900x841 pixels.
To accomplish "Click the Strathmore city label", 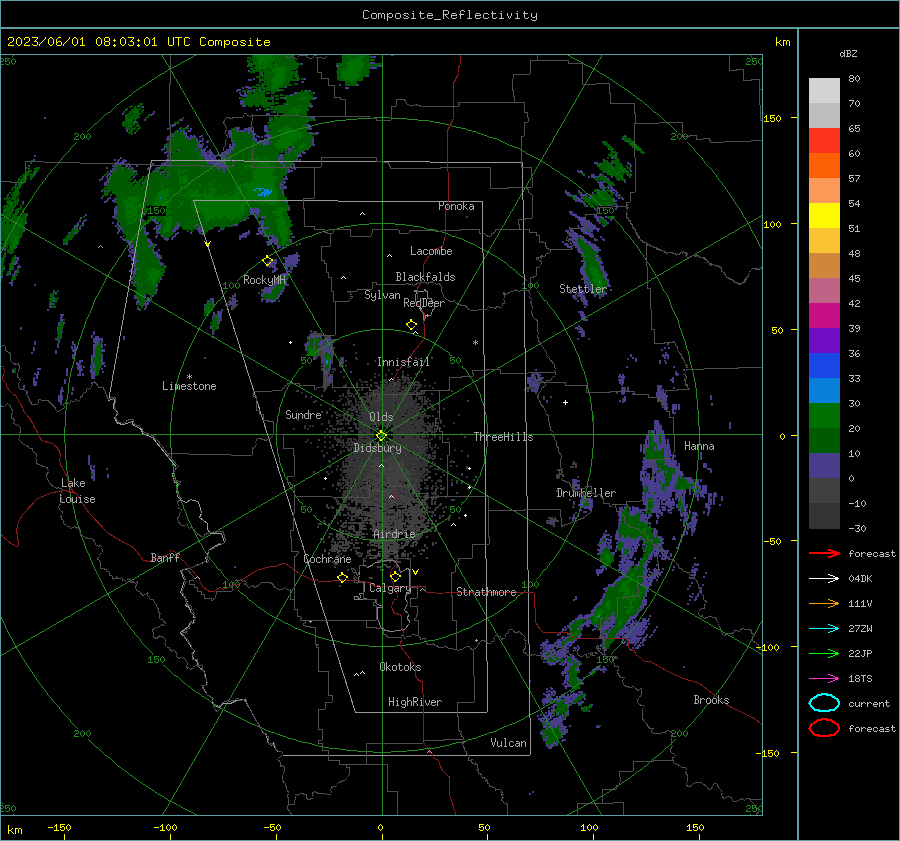I will tap(486, 592).
